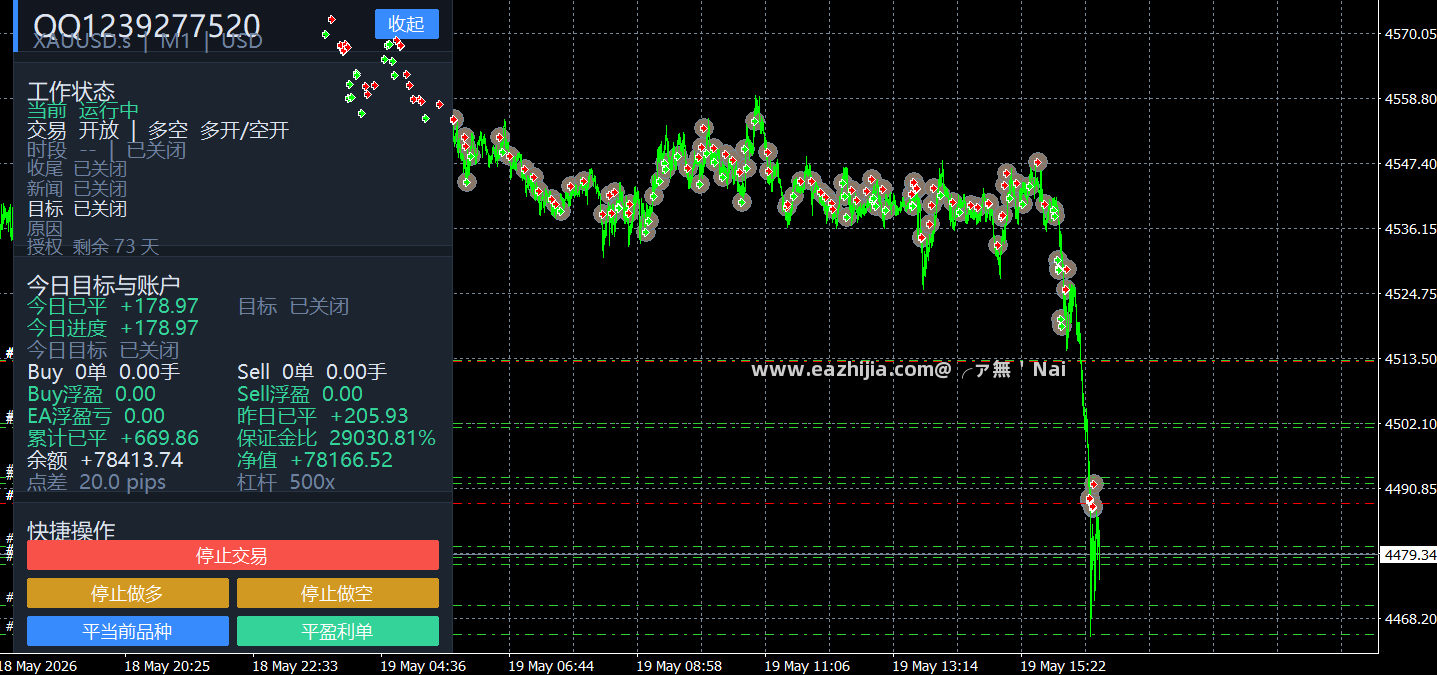Click the 余额 +78413.74 balance value

tap(105, 460)
